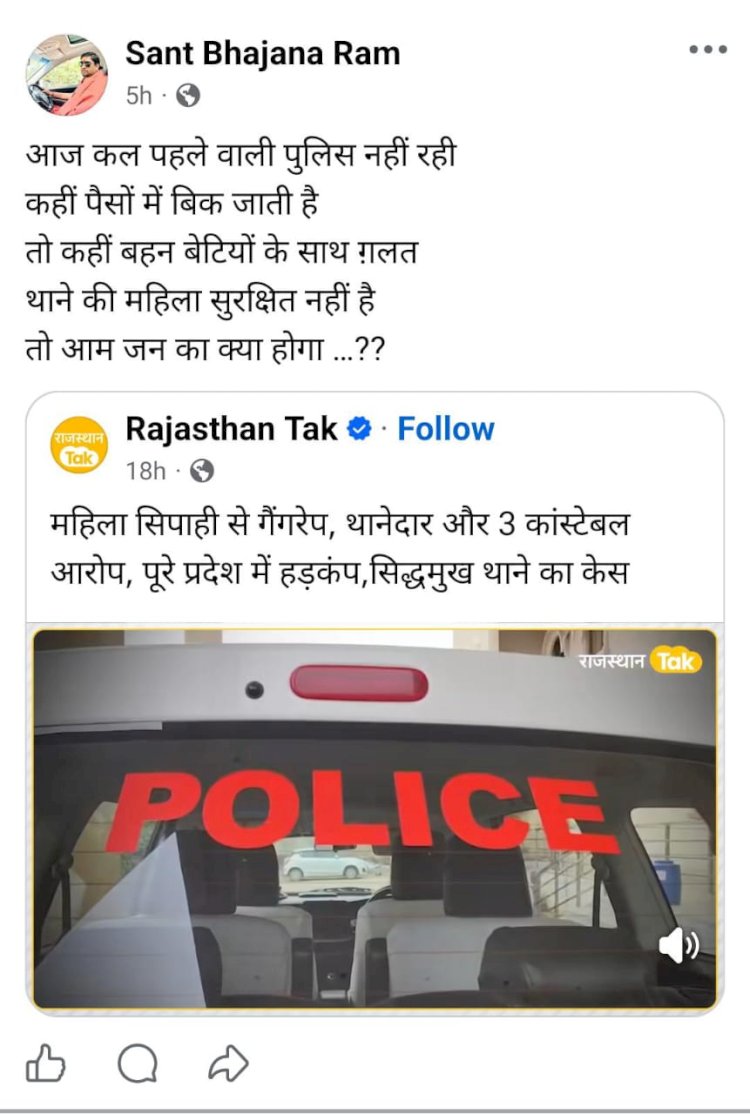Open Sant Bhajana Ram's profile picture
Screen dimensions: 750x1114
click(67, 74)
